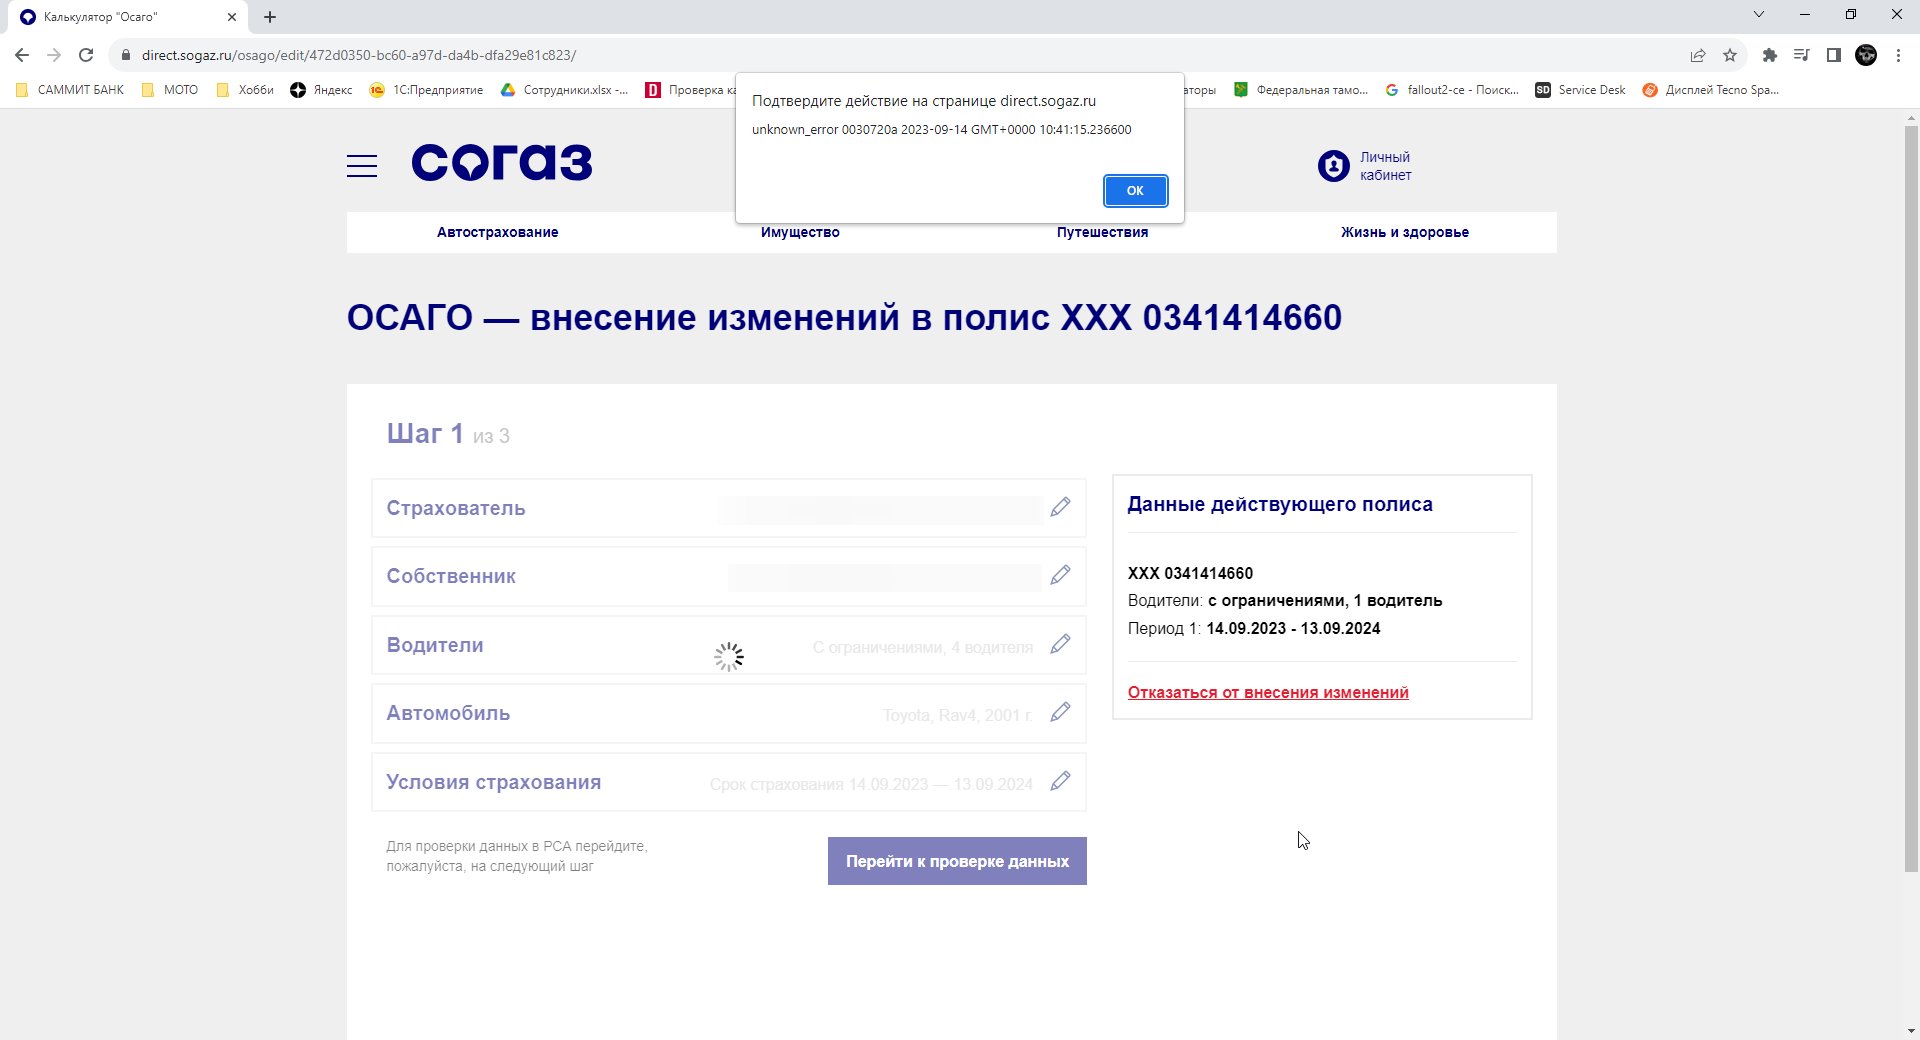The width and height of the screenshot is (1920, 1040).
Task: Open САММИТ БАНК bookmark folder
Action: click(70, 90)
